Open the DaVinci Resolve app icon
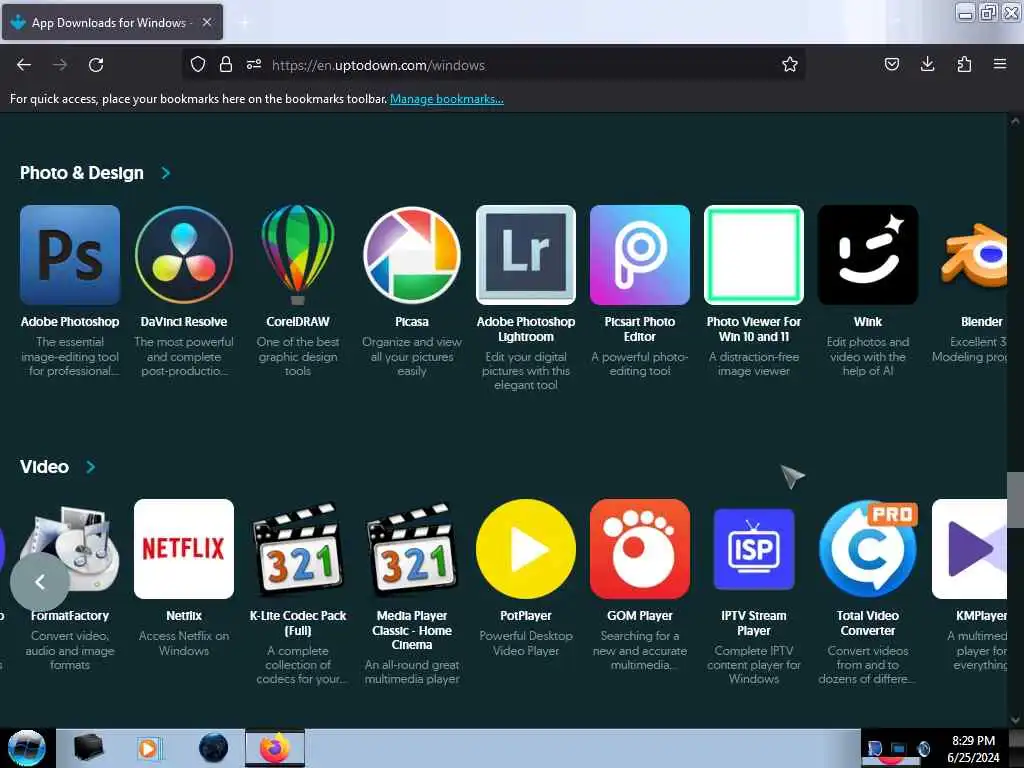 click(184, 255)
